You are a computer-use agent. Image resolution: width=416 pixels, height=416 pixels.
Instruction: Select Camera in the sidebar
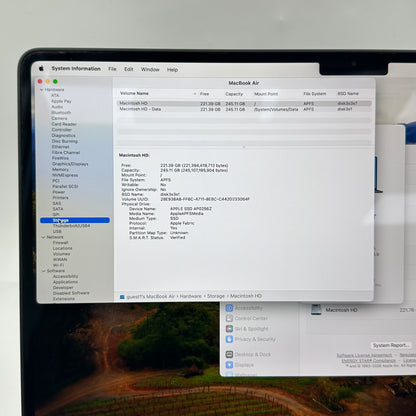59,118
